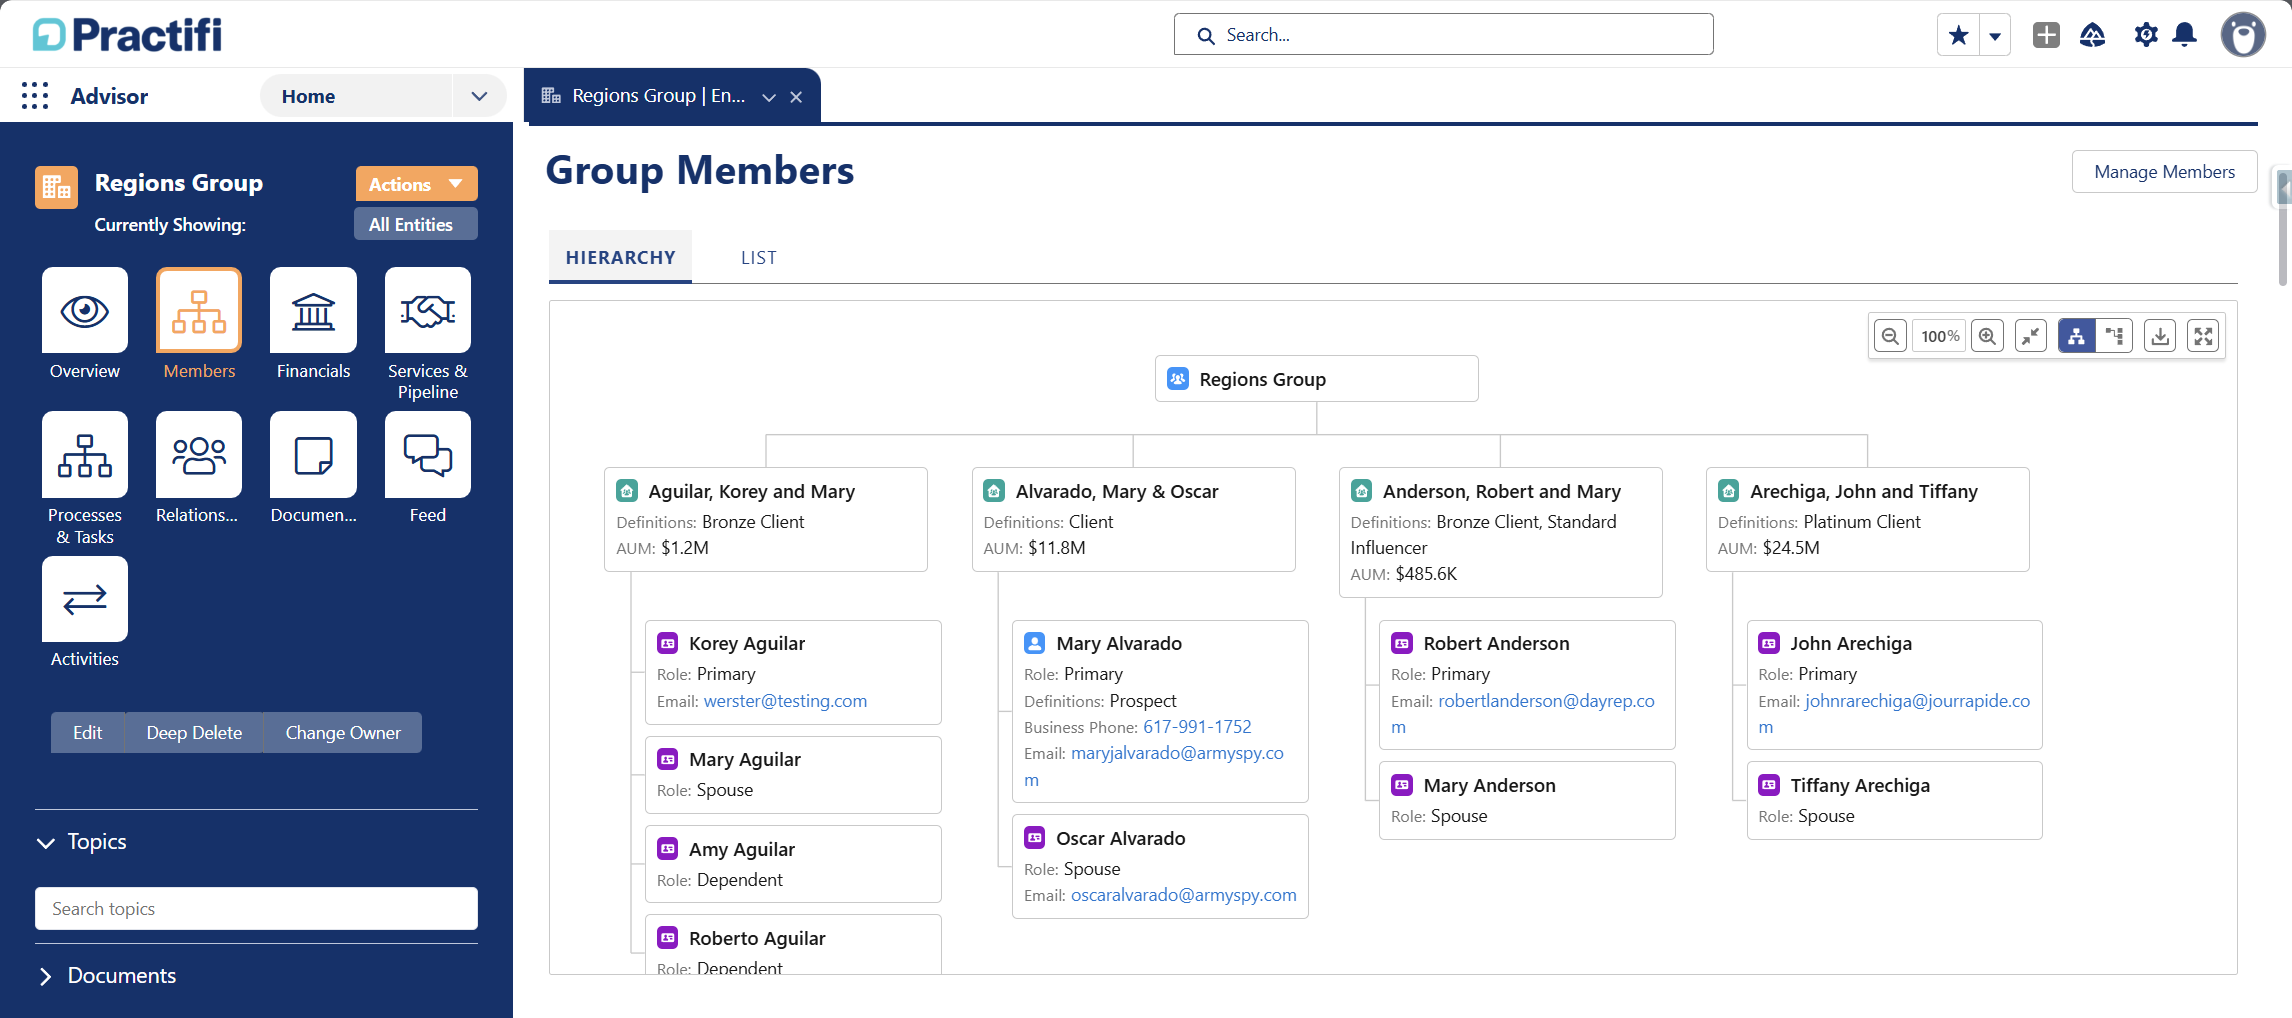Switch to horizontal tree layout view

point(2114,336)
